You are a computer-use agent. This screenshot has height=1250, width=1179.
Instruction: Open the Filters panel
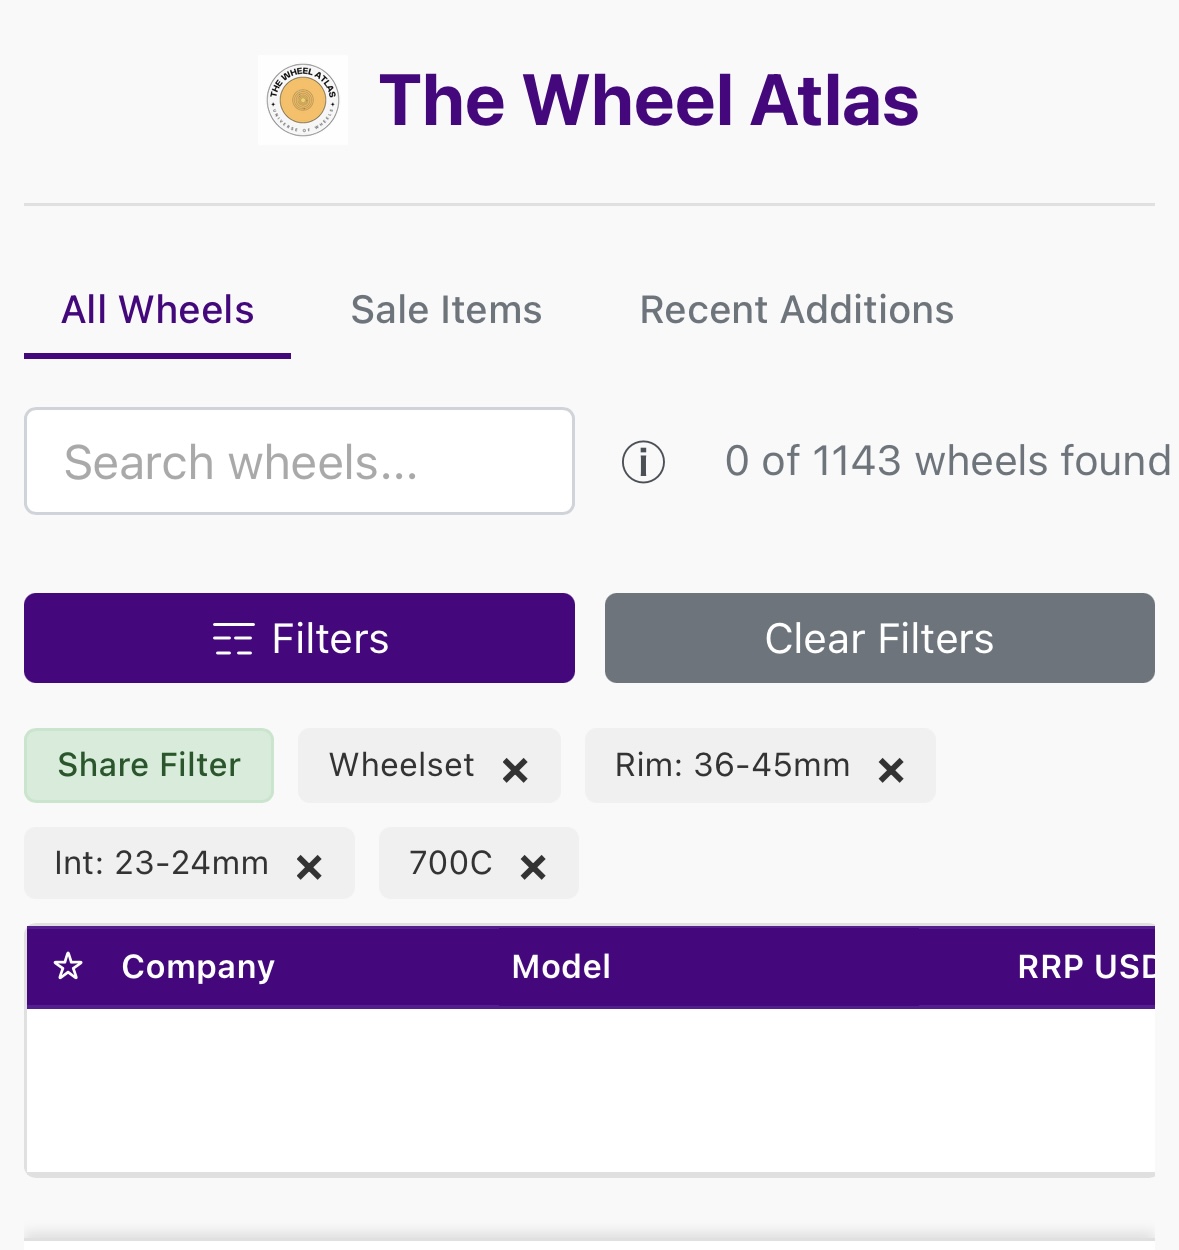pyautogui.click(x=299, y=638)
